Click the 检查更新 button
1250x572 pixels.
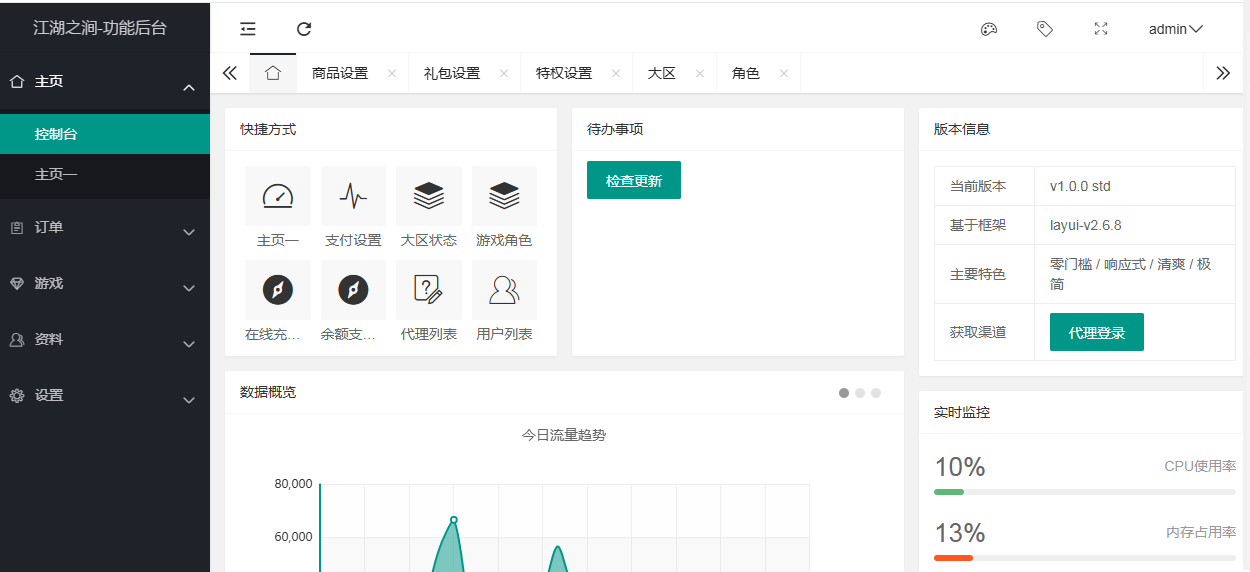(x=634, y=180)
